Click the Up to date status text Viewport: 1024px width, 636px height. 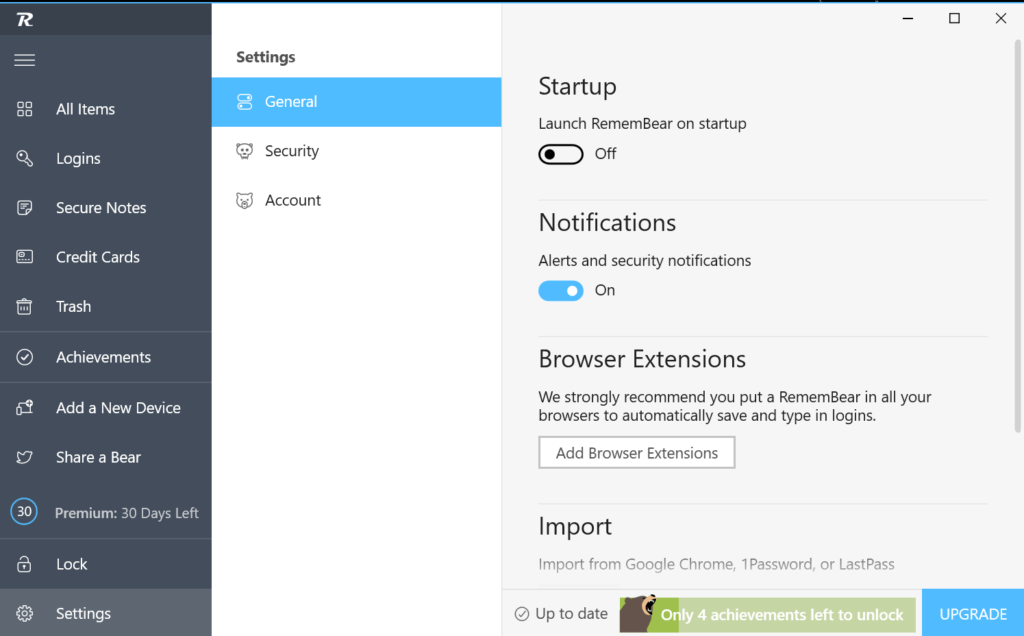571,614
